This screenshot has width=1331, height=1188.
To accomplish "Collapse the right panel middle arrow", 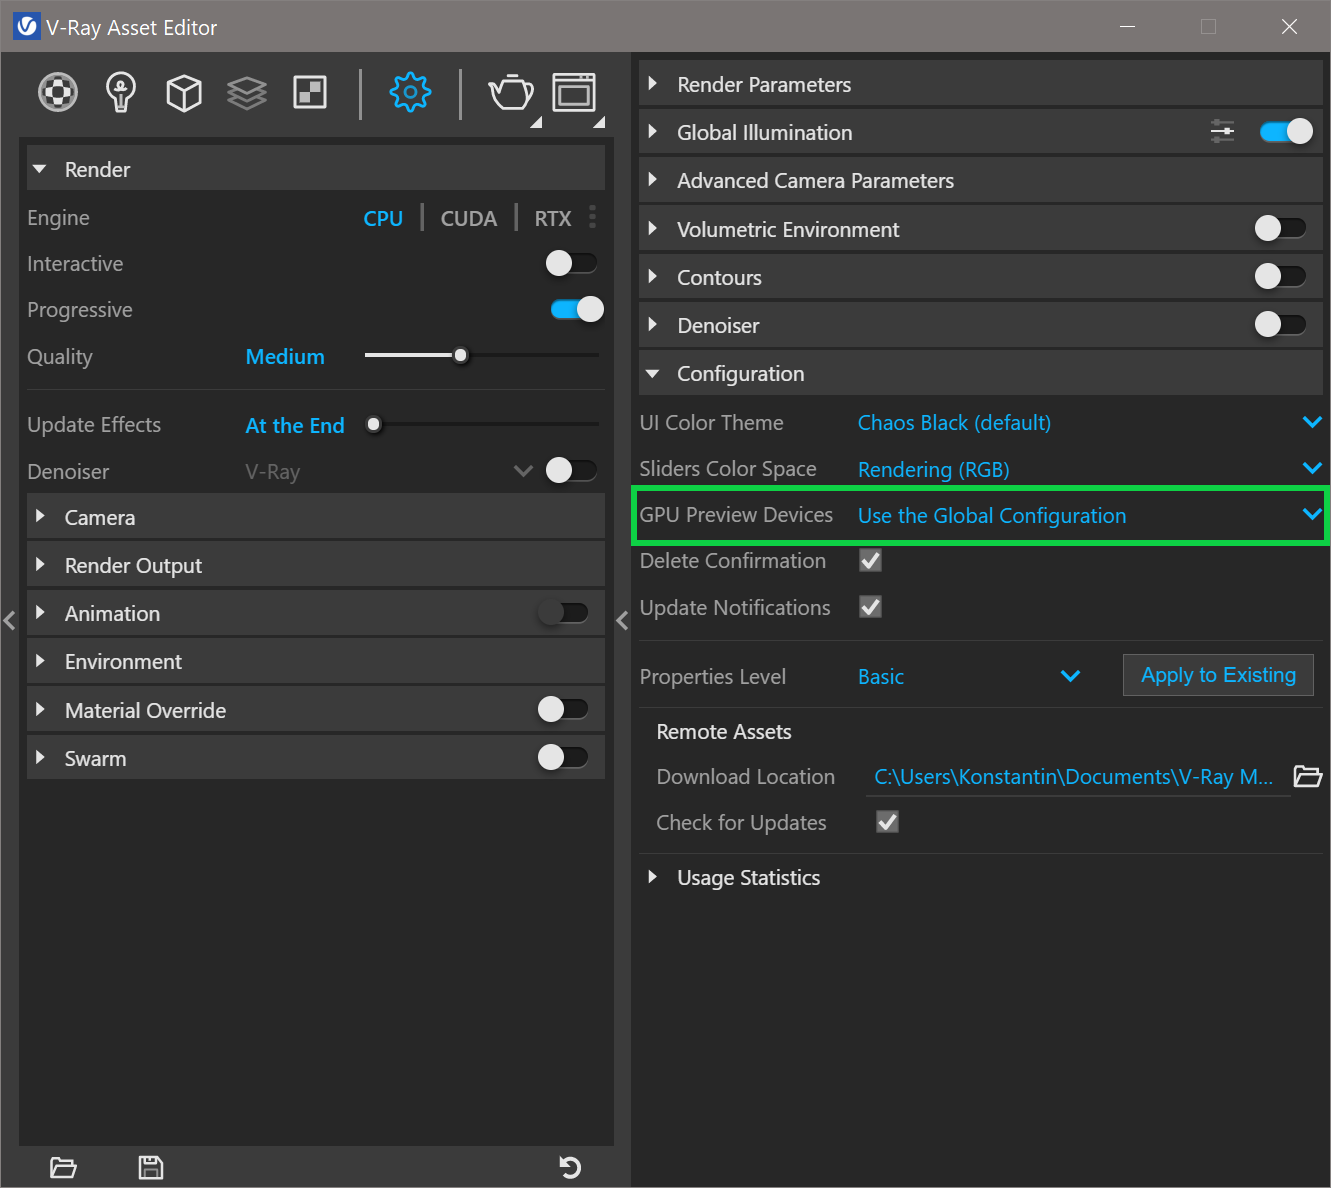I will click(x=622, y=621).
